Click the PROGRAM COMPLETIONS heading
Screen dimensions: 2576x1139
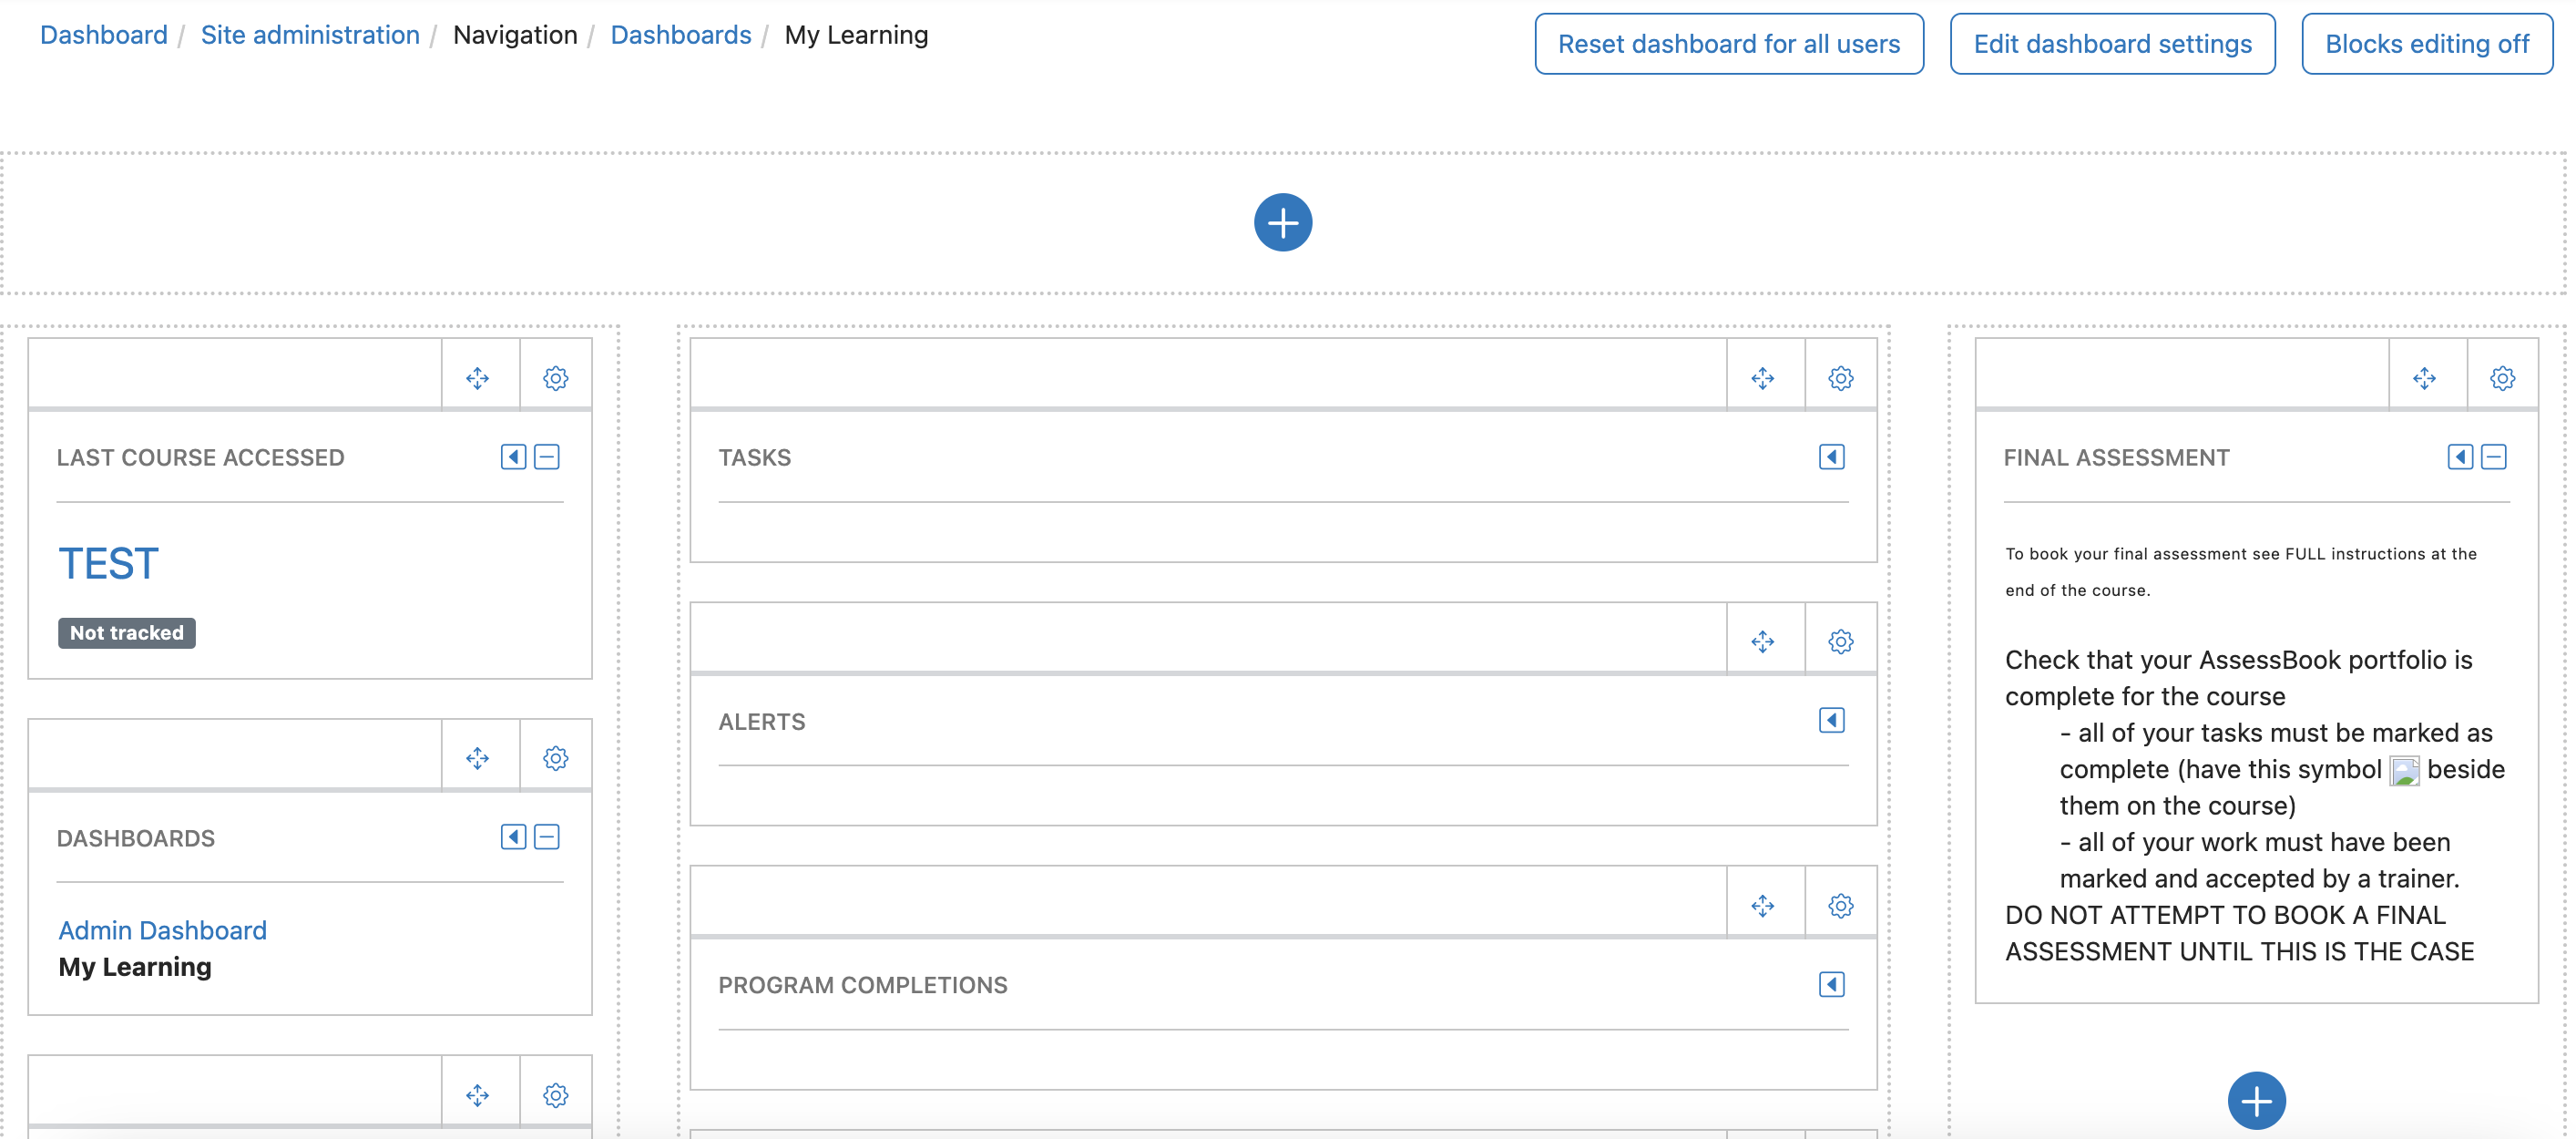coord(863,986)
